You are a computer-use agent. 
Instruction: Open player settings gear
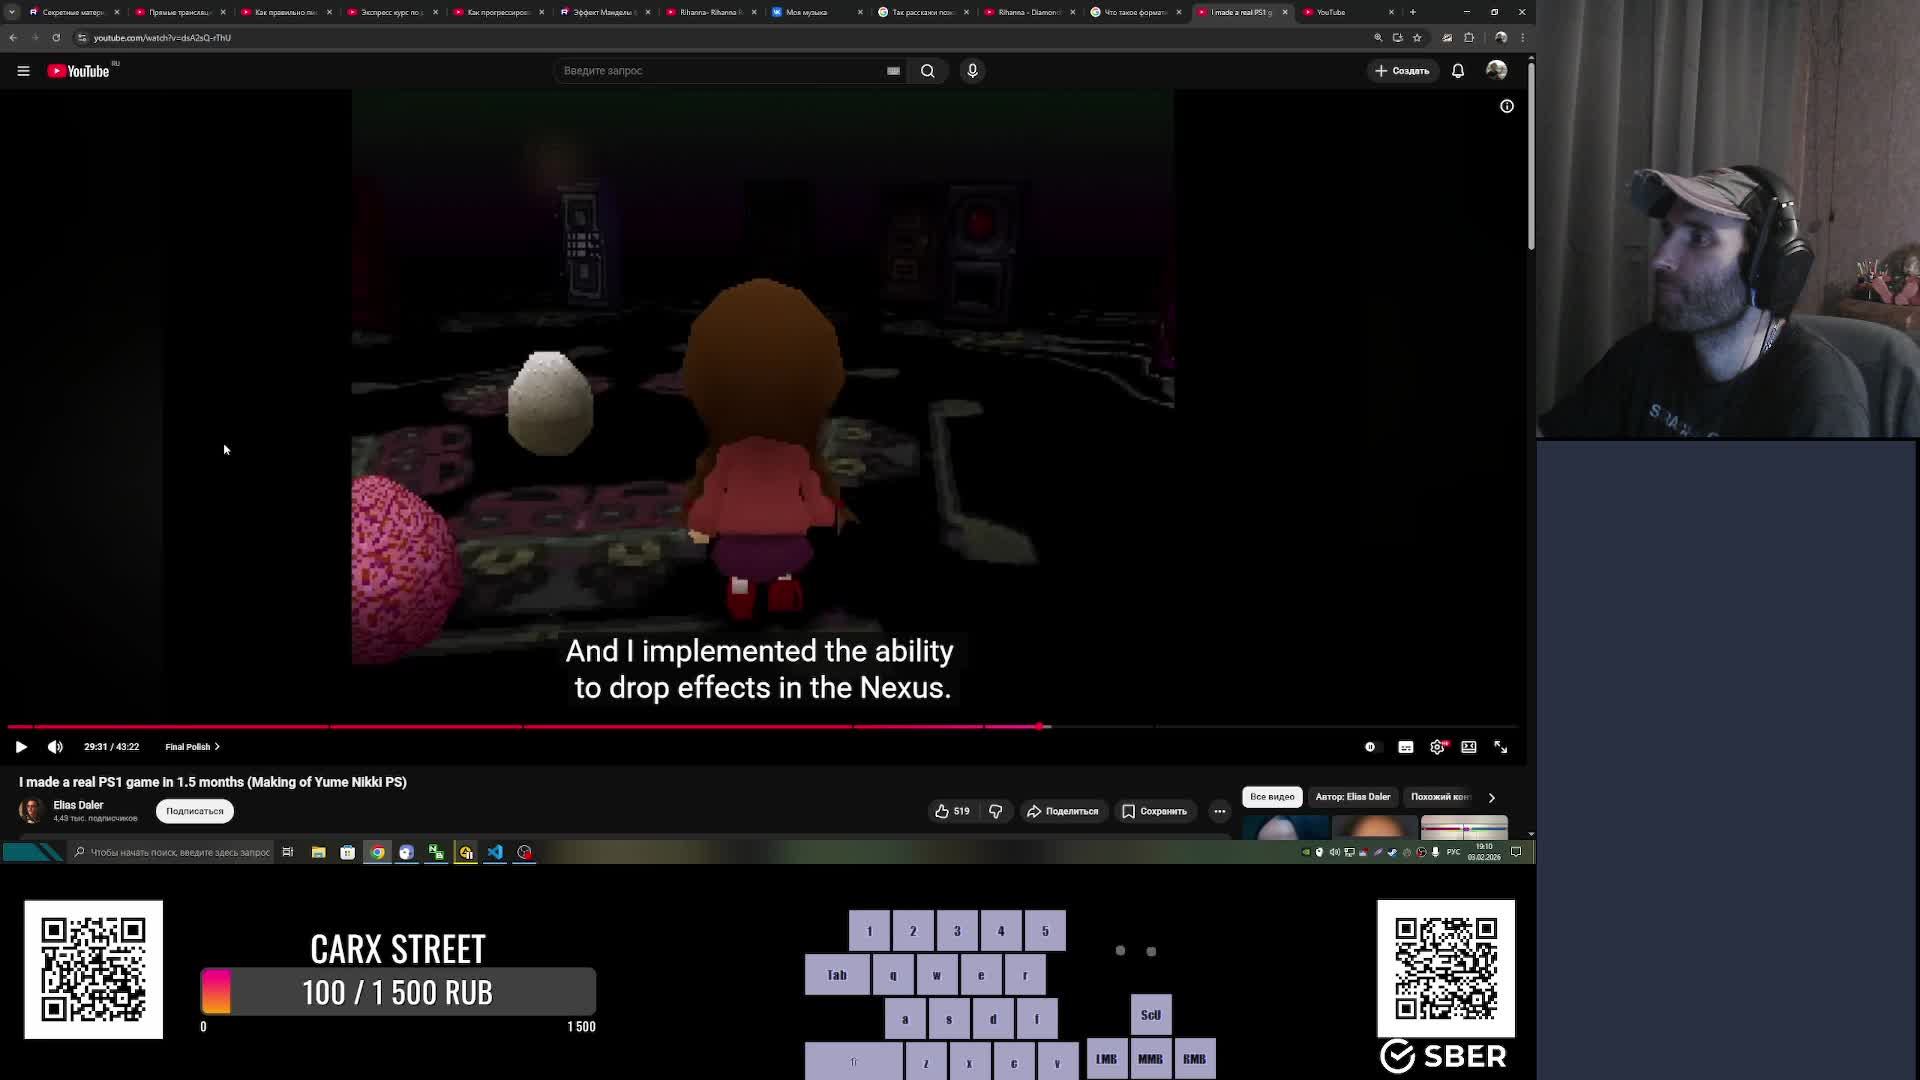click(x=1437, y=747)
